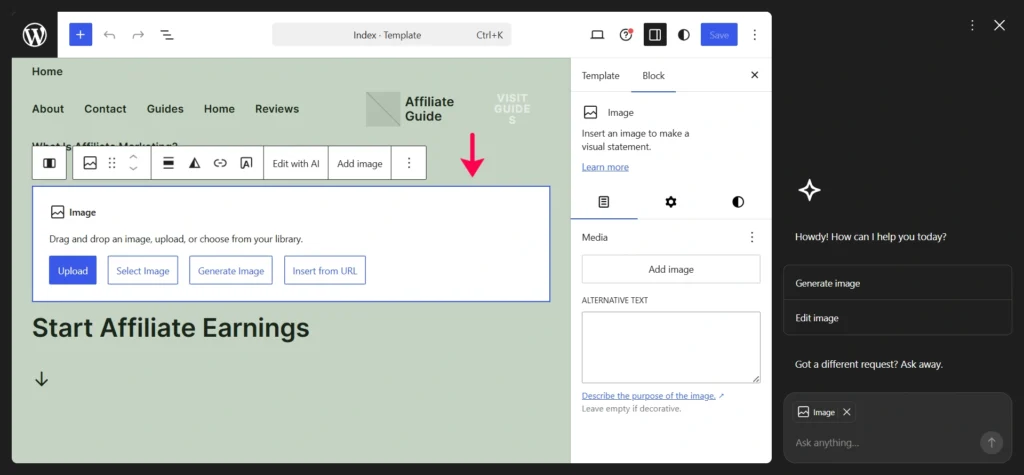The image size is (1024, 475).
Task: Expand Media panel options menu
Action: [x=752, y=237]
